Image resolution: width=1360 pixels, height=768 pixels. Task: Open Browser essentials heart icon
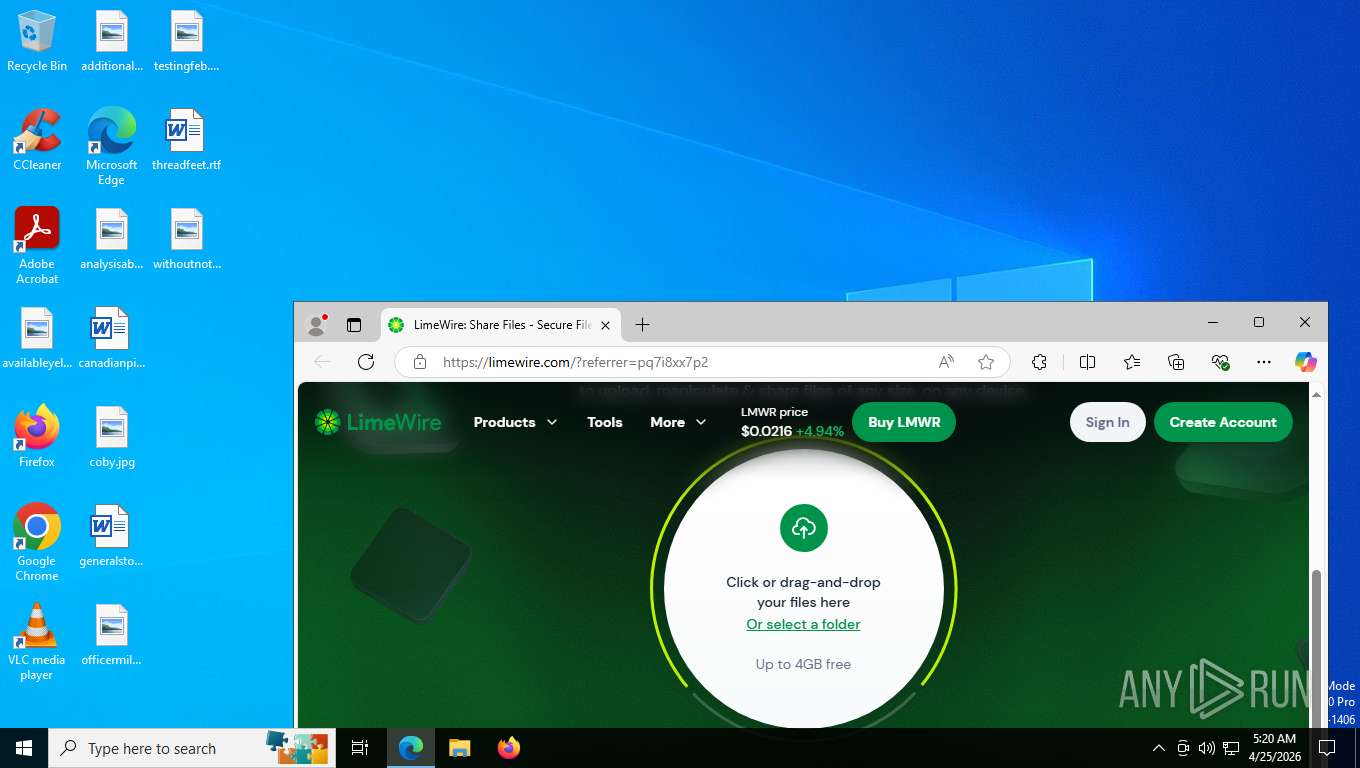[x=1220, y=362]
